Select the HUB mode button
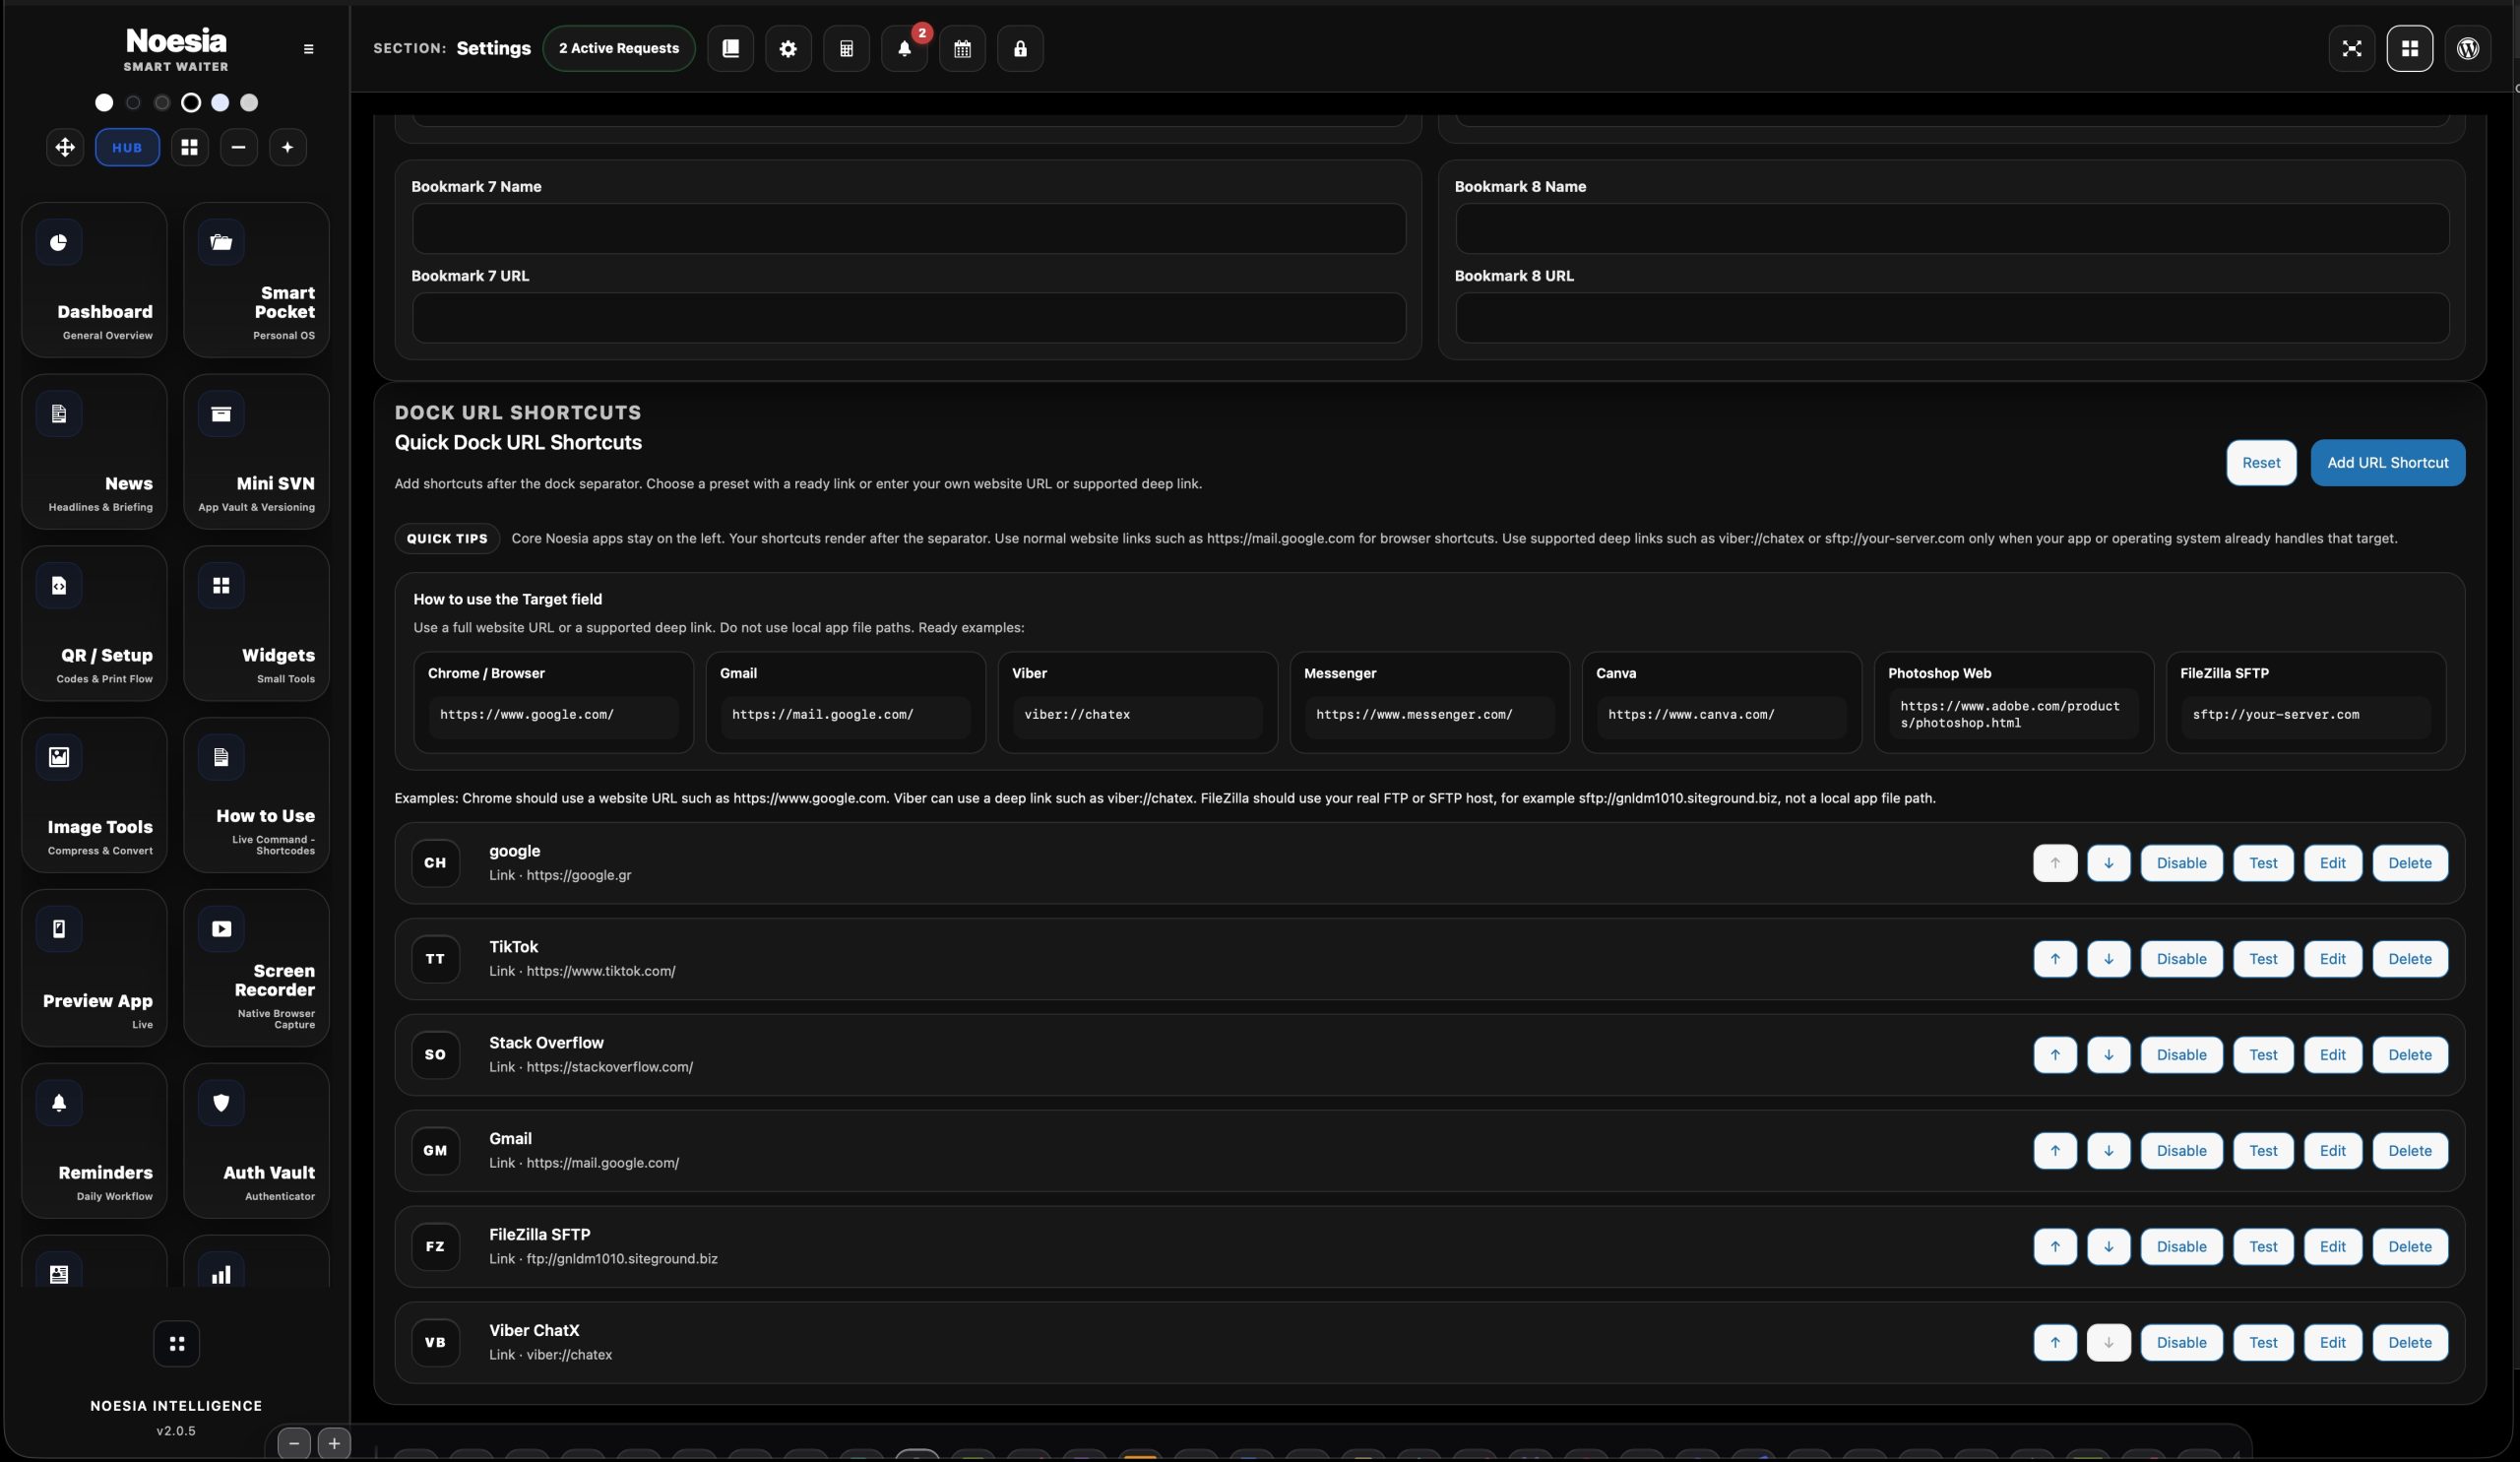The image size is (2520, 1462). (127, 147)
